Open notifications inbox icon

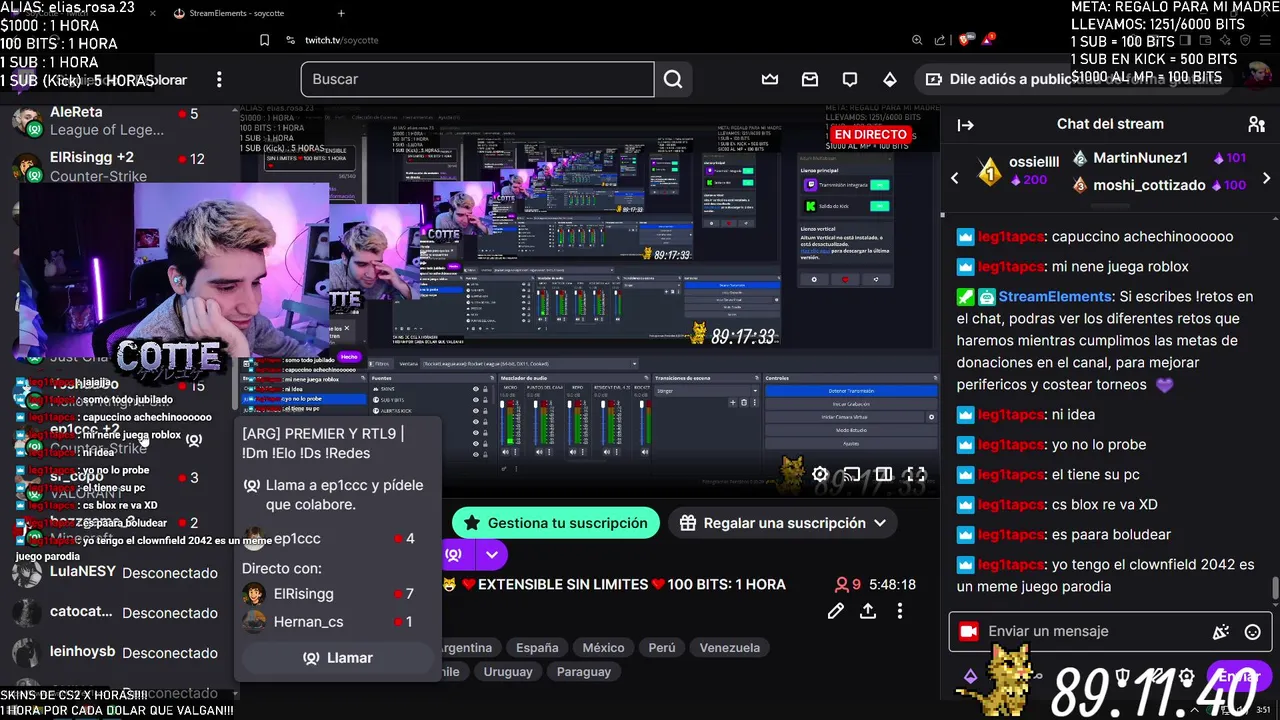[x=810, y=79]
